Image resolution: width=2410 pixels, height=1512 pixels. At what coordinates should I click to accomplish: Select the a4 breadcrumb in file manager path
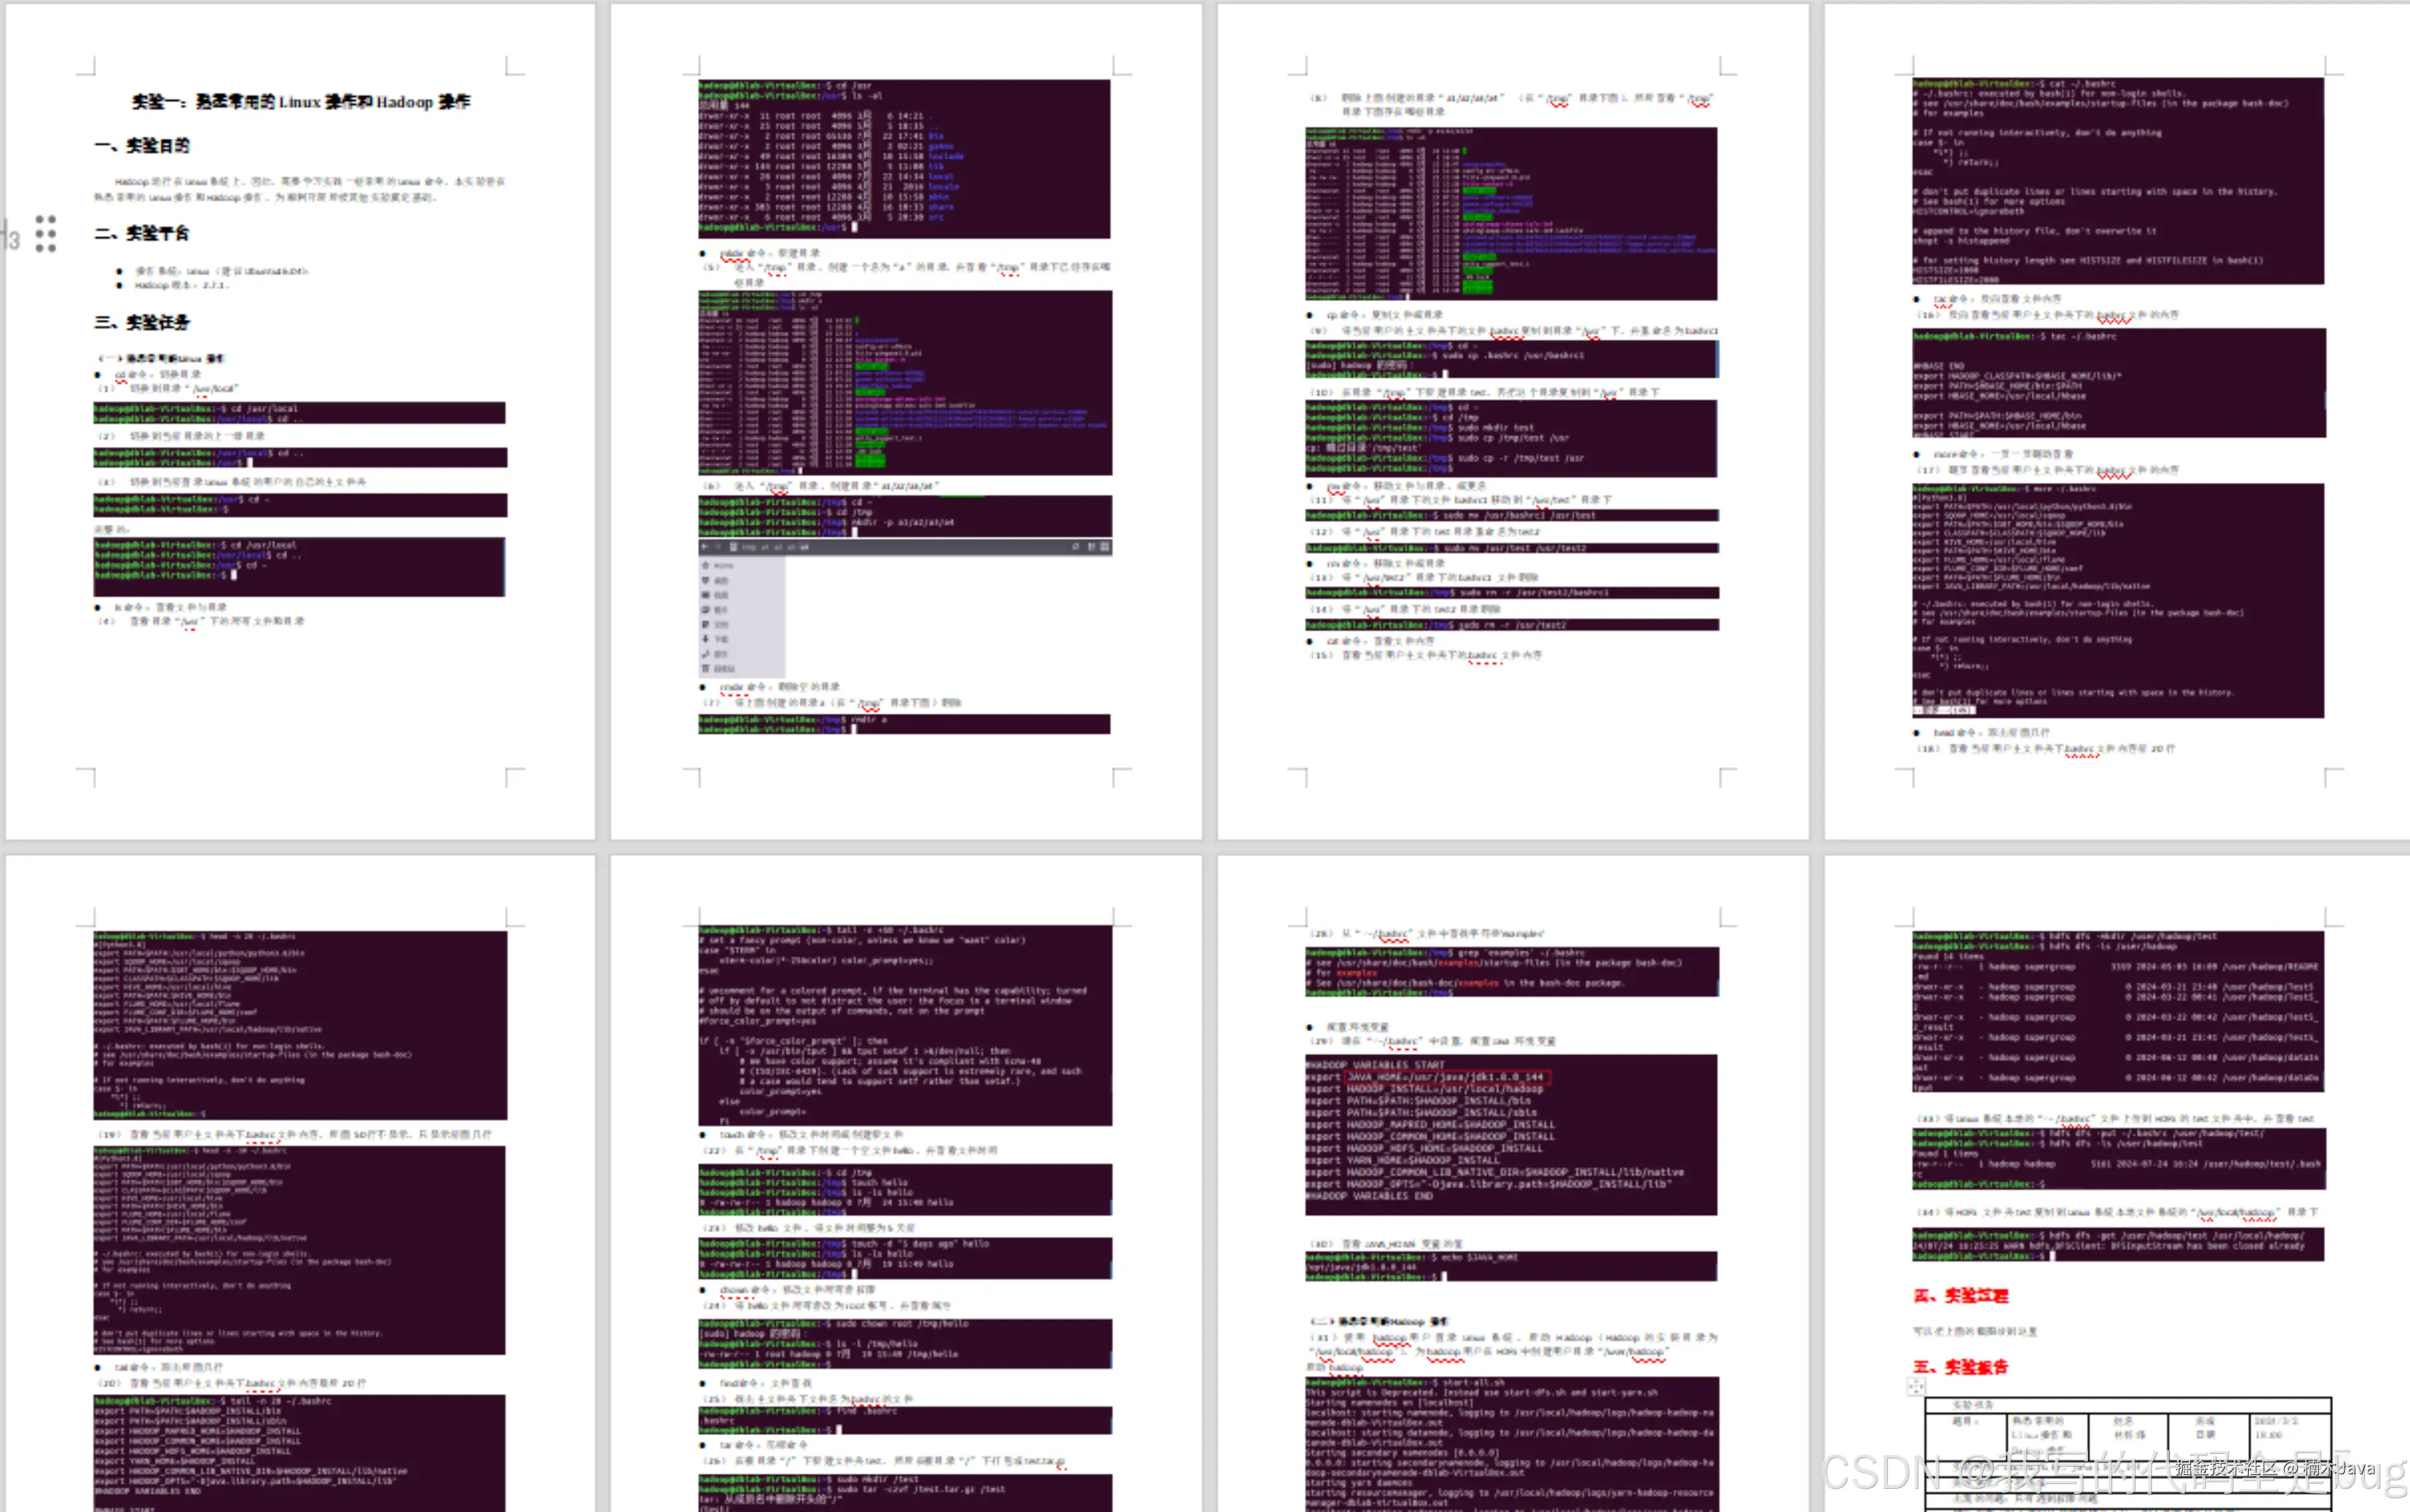pyautogui.click(x=804, y=547)
